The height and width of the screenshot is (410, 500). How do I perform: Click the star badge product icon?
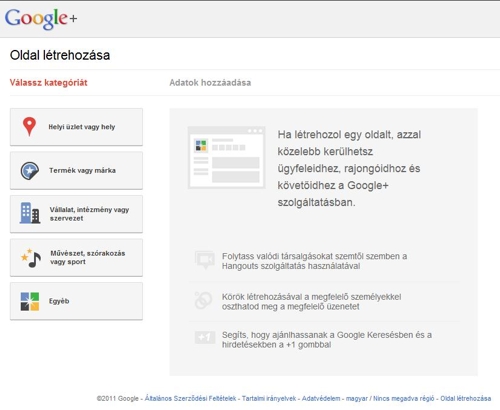[30, 171]
